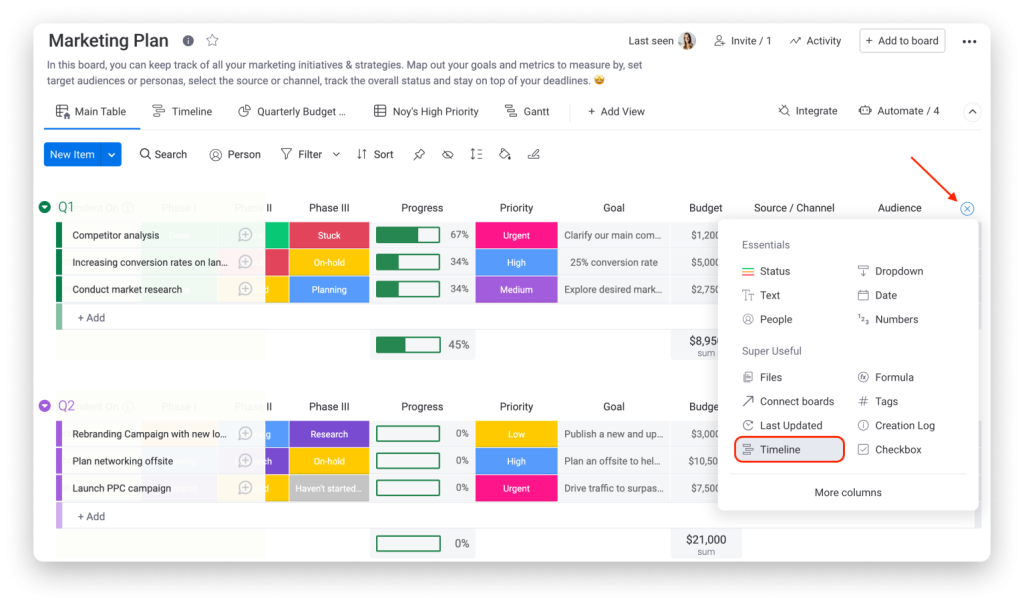Toggle the favorite star next to Marketing Plan
Screen dimensions: 1024x605
tap(211, 40)
